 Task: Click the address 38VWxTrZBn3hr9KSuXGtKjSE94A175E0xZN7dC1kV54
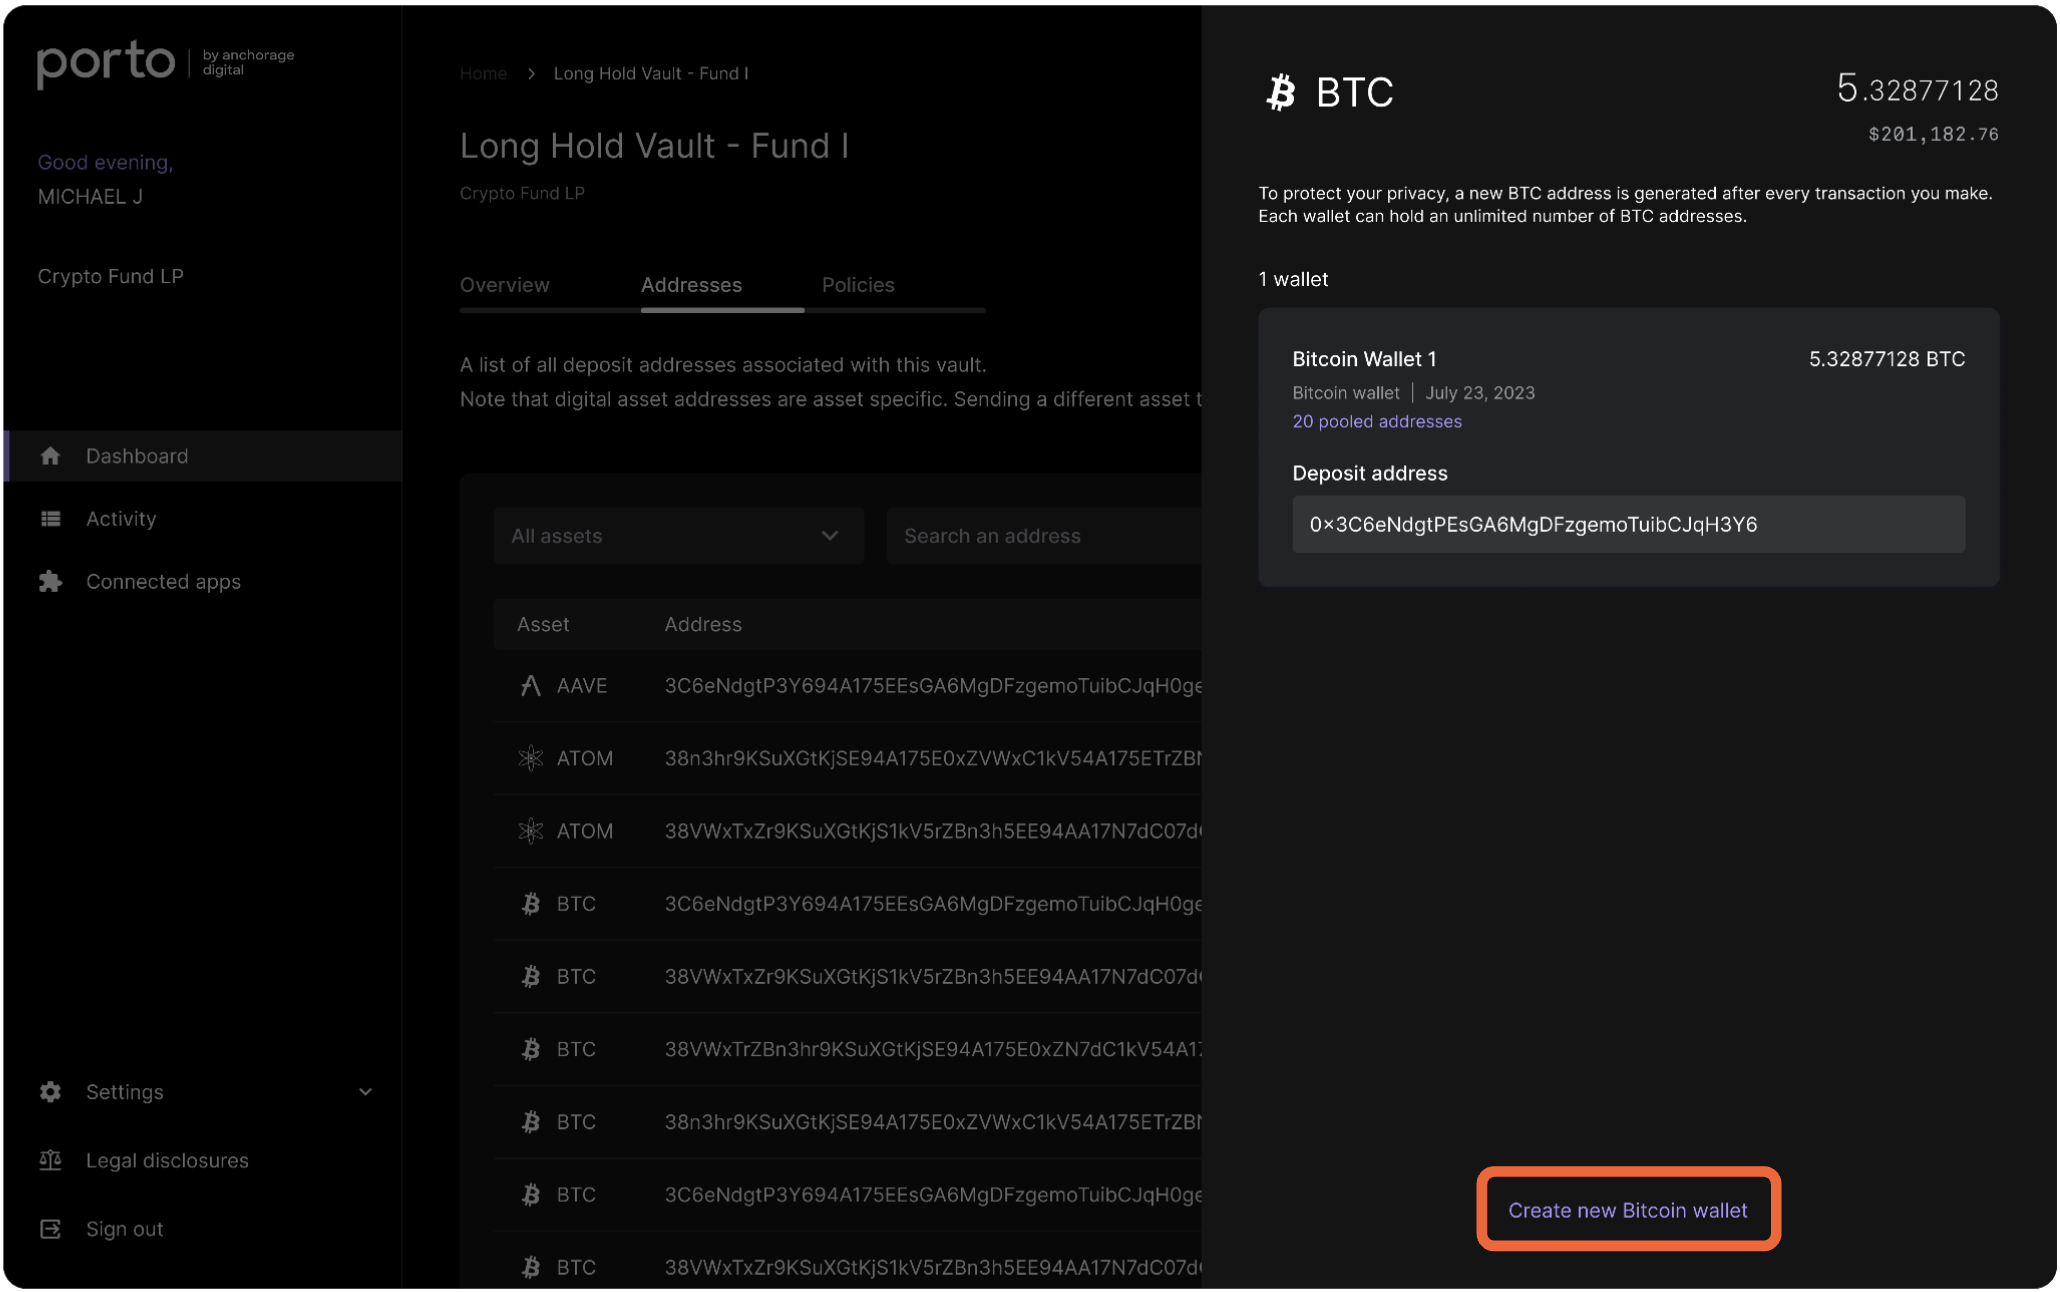click(x=933, y=1048)
